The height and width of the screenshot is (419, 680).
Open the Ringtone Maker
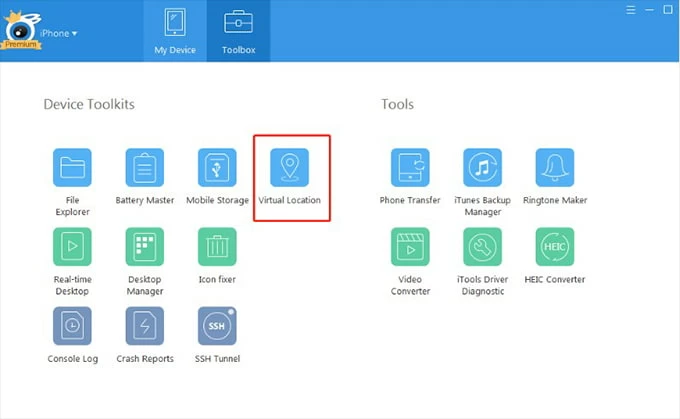click(555, 168)
